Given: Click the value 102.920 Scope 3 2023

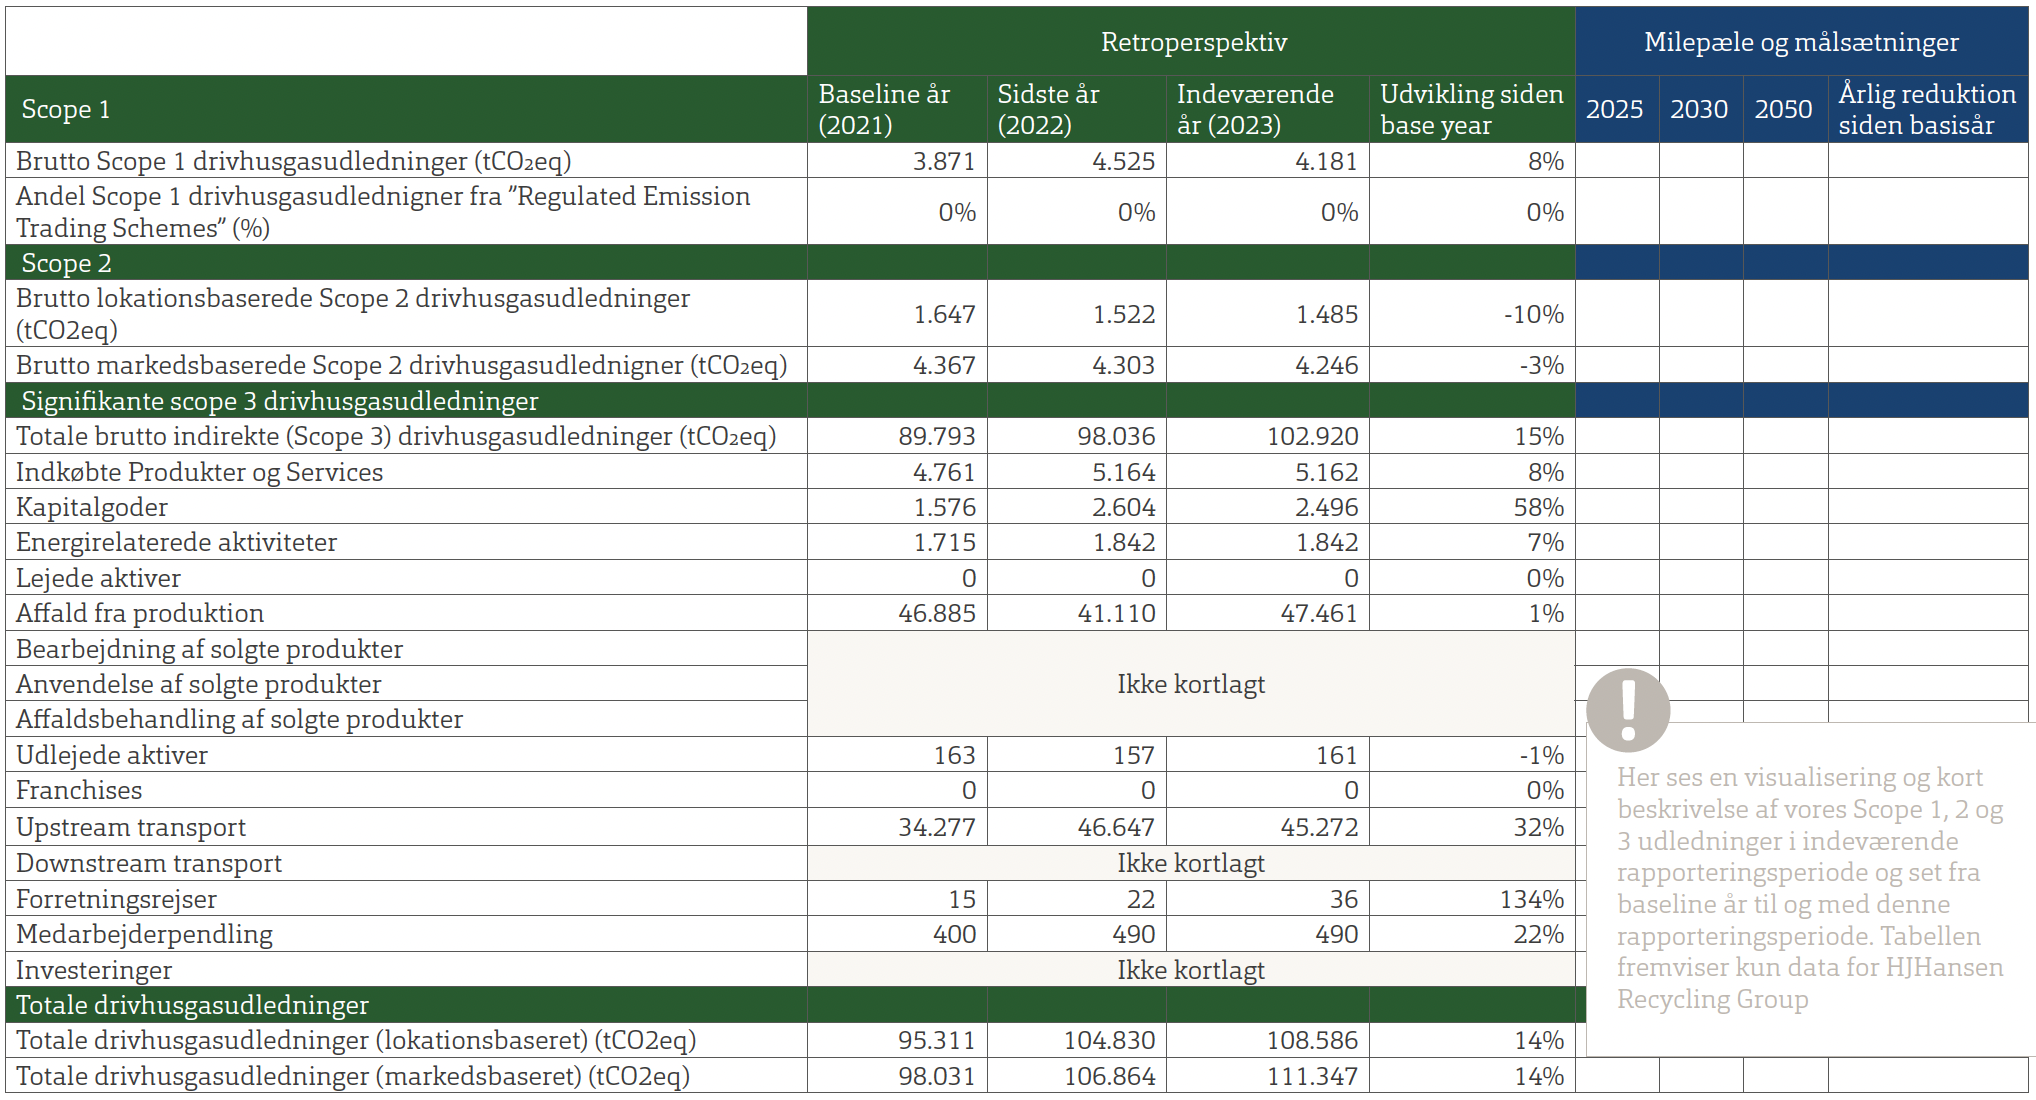Looking at the screenshot, I should point(1313,436).
